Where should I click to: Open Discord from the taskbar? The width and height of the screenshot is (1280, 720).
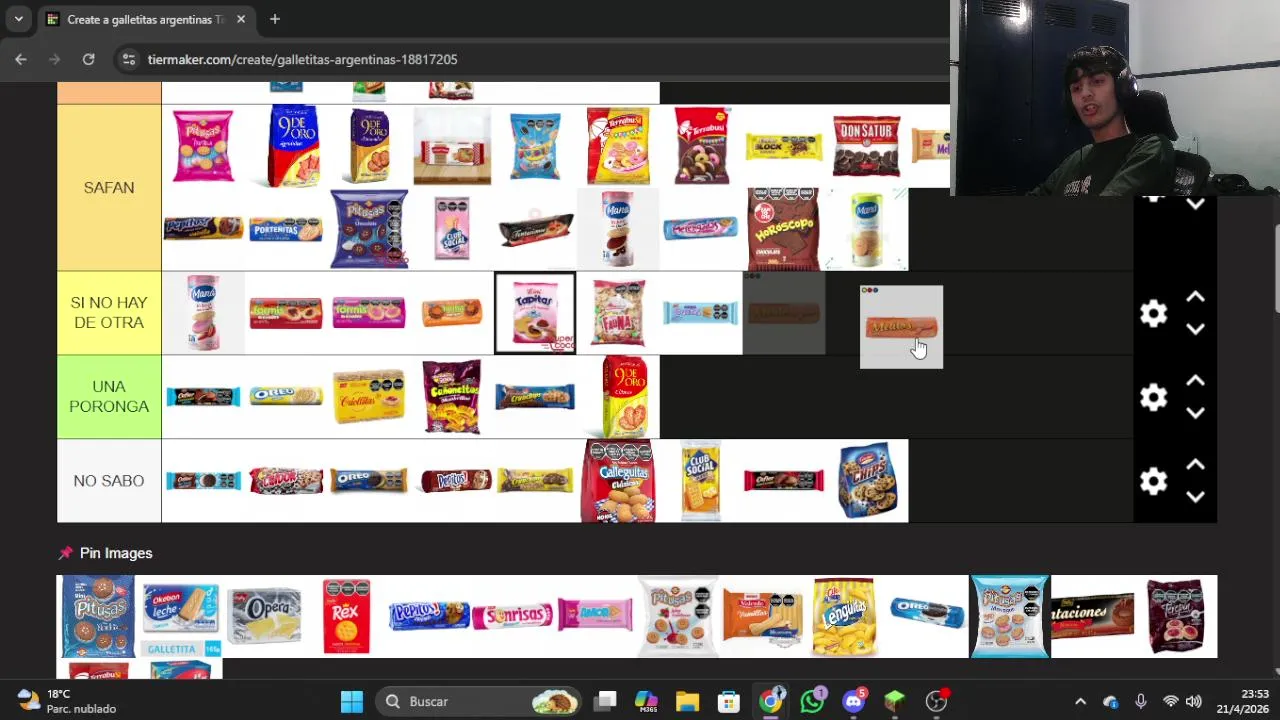853,701
